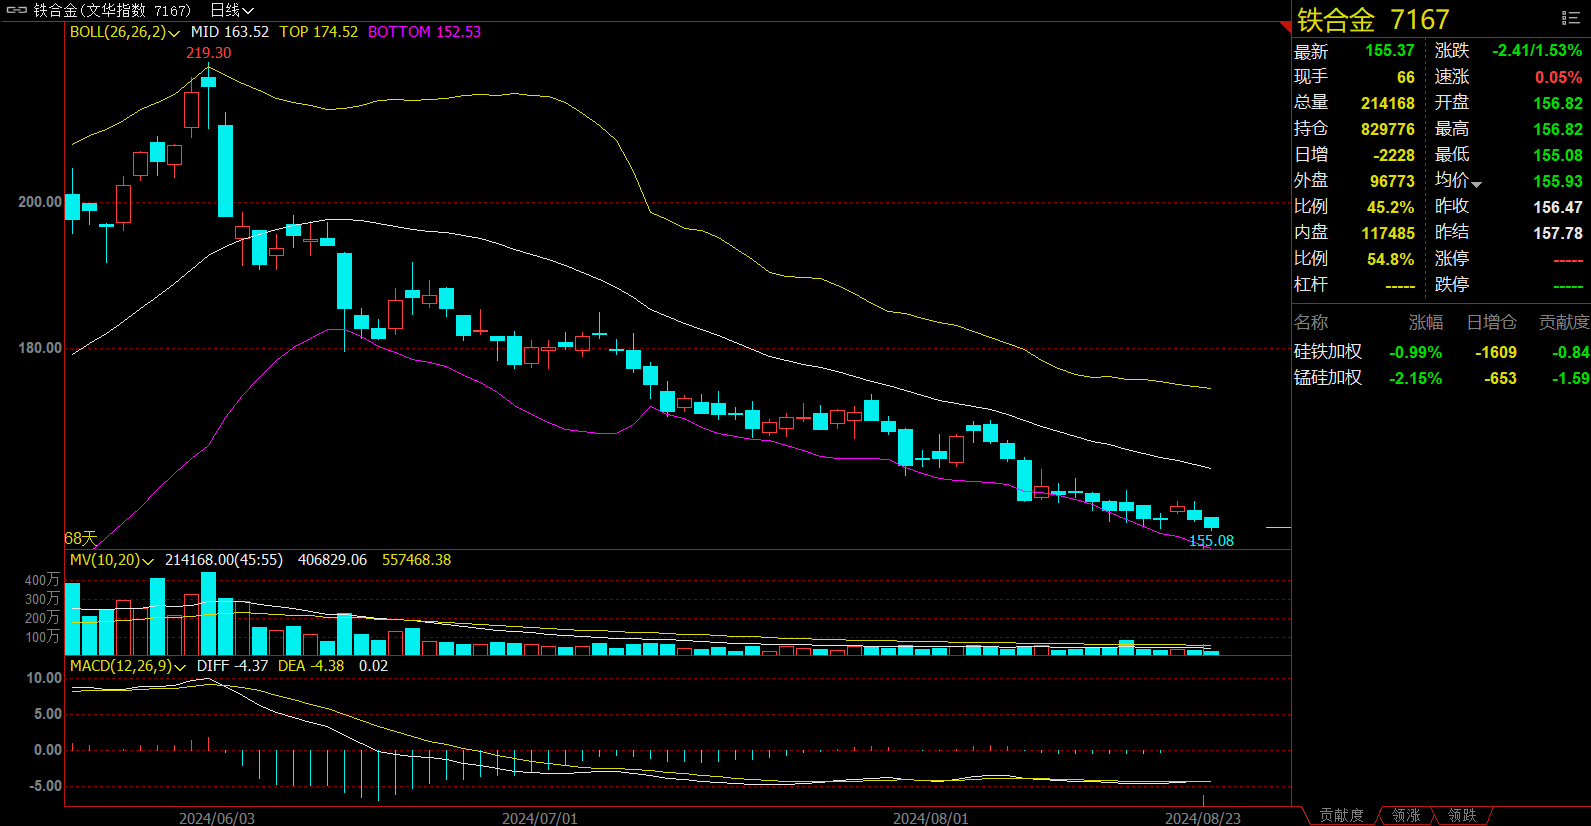Expand the 均价 dropdown arrow
This screenshot has width=1591, height=826.
1477,184
